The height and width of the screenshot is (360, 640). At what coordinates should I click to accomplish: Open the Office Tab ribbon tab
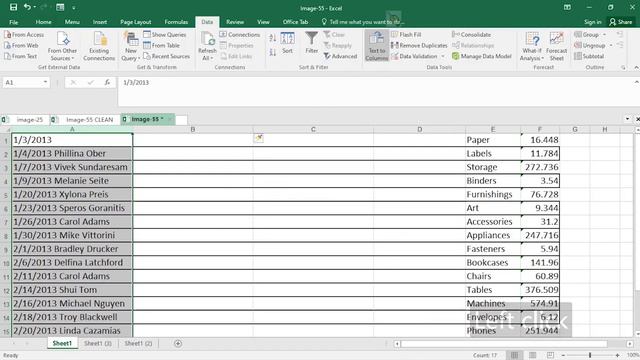(x=295, y=22)
